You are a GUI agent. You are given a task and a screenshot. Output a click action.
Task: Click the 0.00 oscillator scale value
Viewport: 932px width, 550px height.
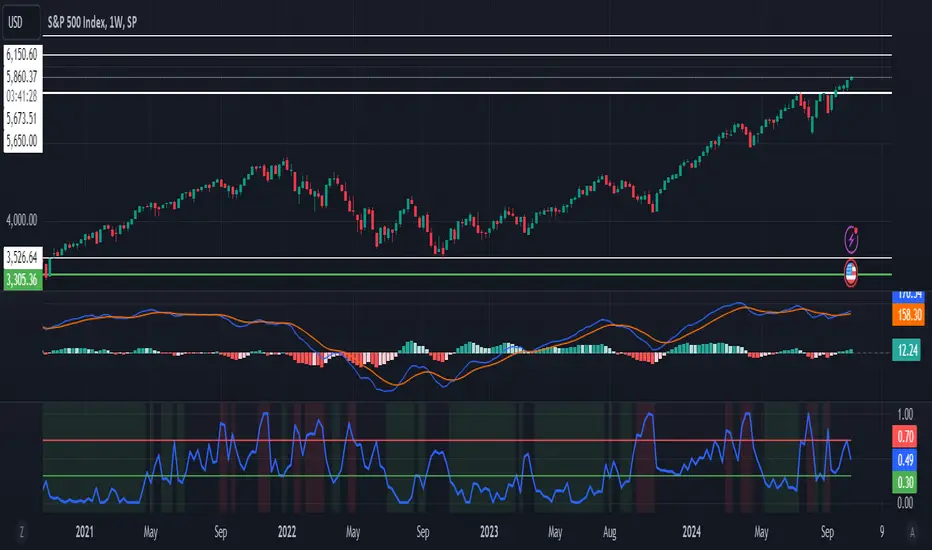[905, 503]
